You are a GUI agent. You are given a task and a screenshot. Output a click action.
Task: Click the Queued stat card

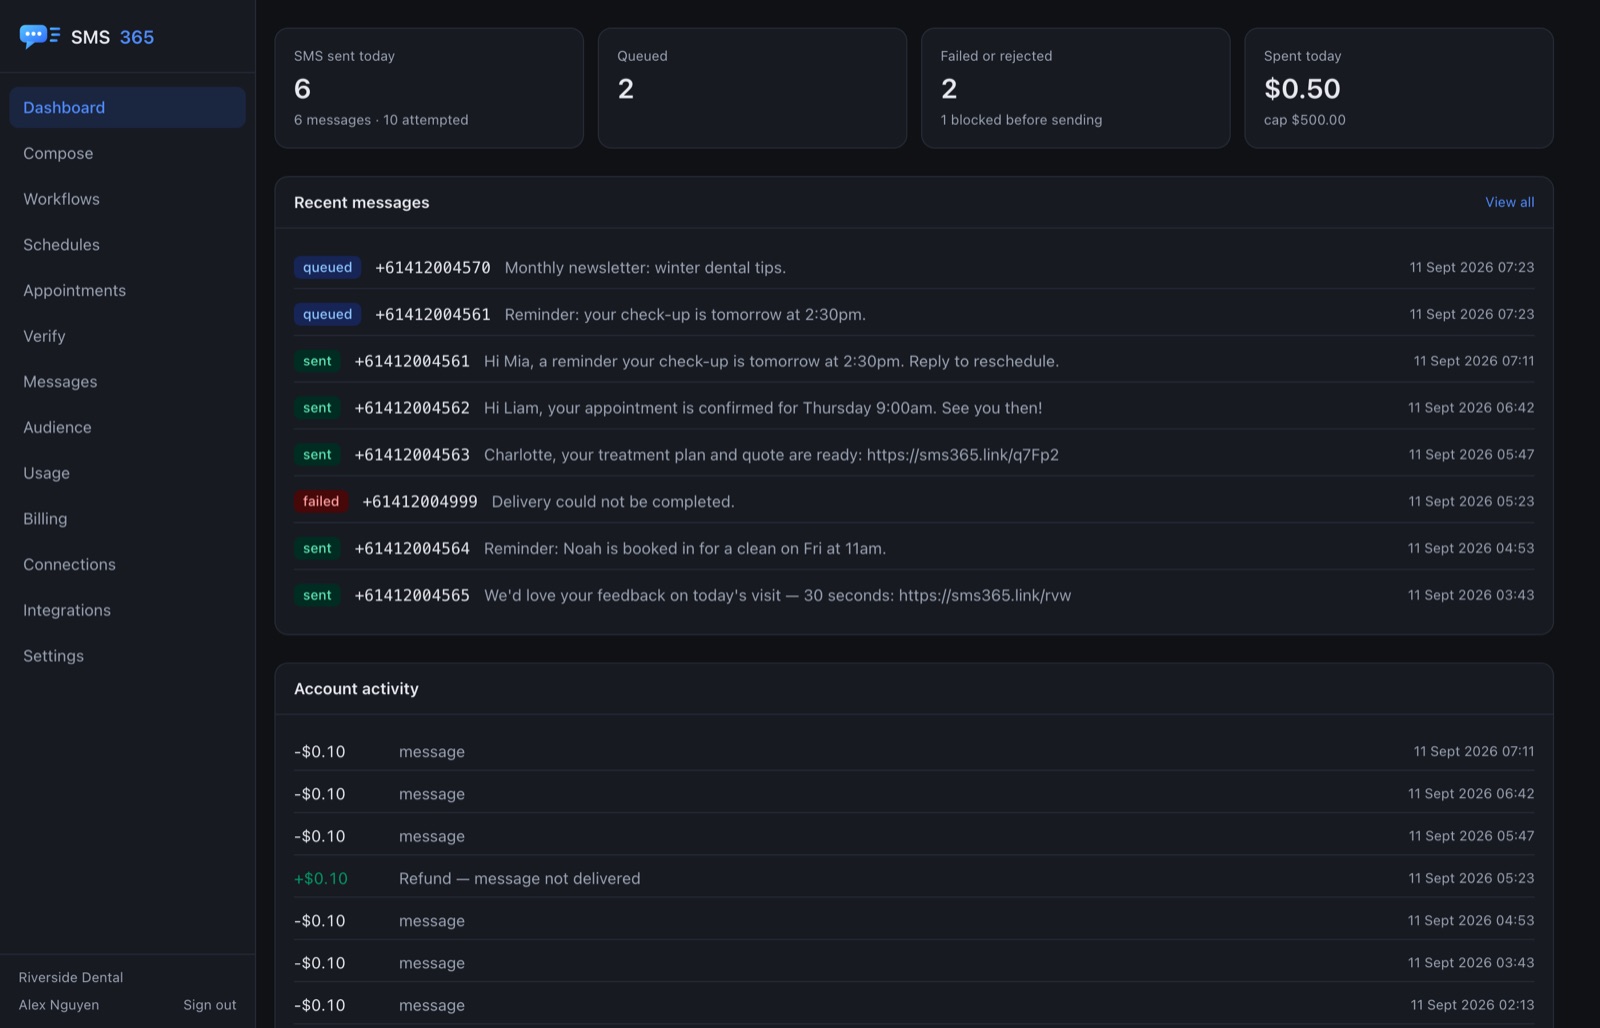(x=752, y=88)
